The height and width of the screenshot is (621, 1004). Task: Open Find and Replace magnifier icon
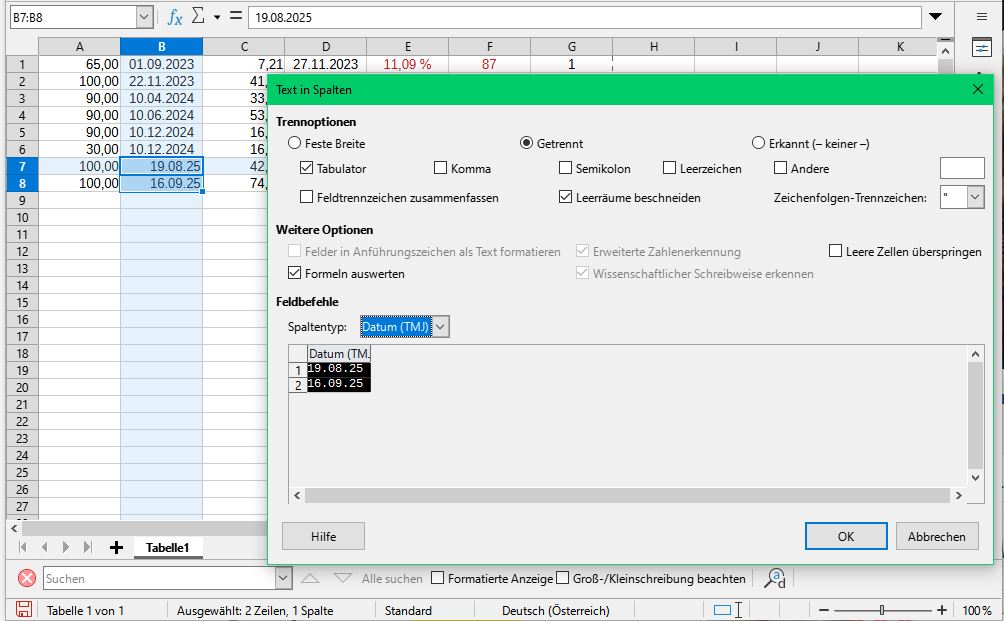coord(774,578)
